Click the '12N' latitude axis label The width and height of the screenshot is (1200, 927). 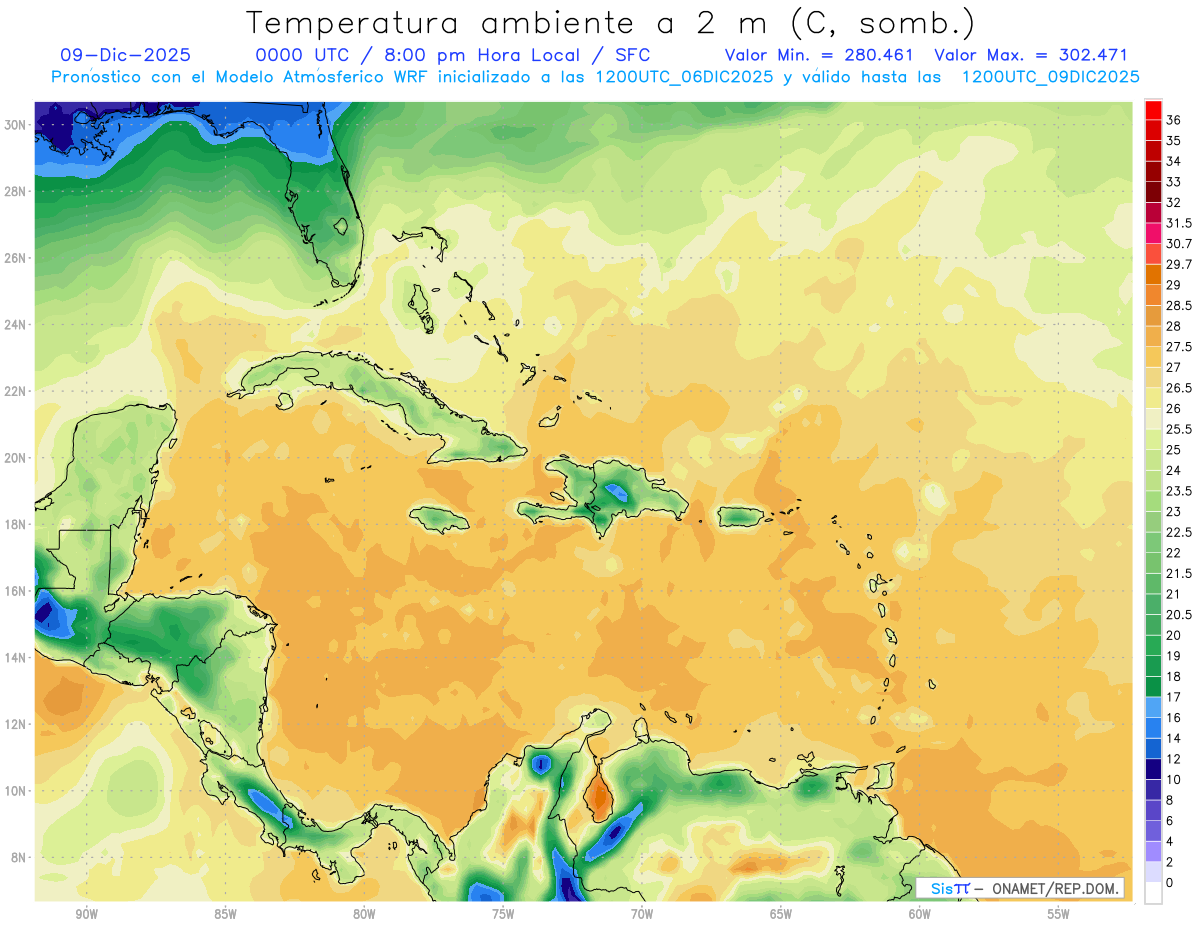tap(17, 724)
